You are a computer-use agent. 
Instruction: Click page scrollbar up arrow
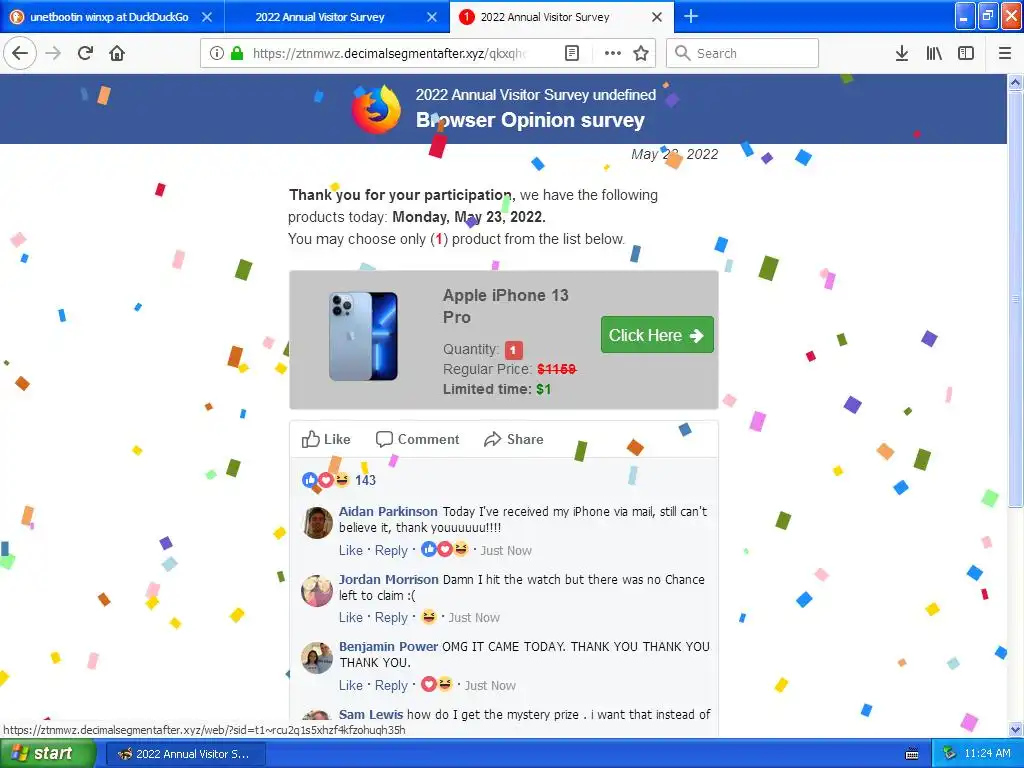[x=1016, y=82]
